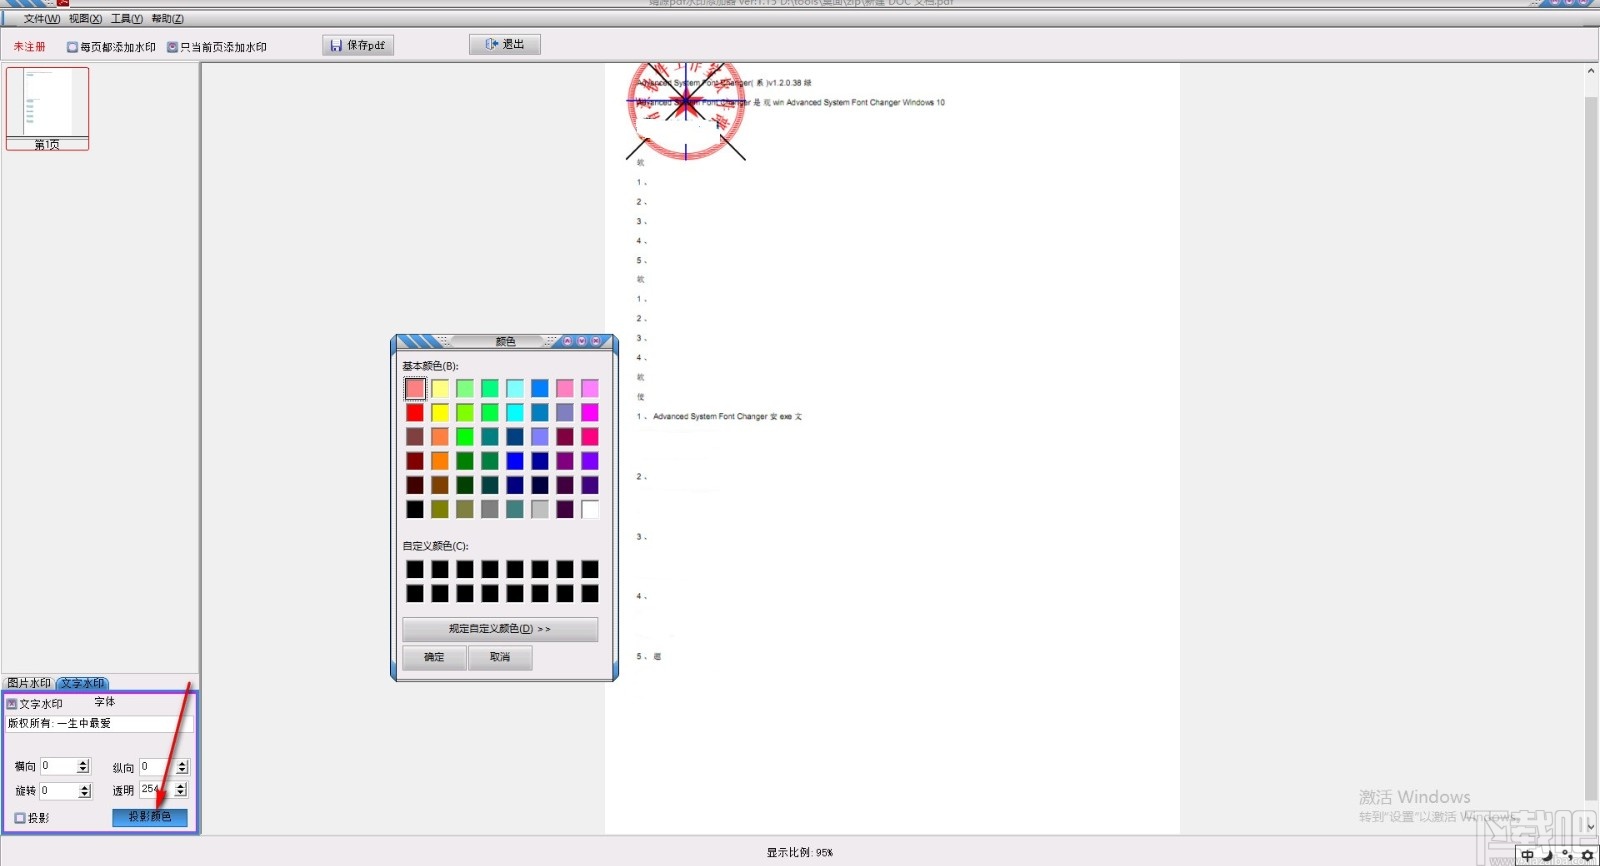
Task: Toggle the 文字水印 checkbox in the panel
Action: [12, 704]
